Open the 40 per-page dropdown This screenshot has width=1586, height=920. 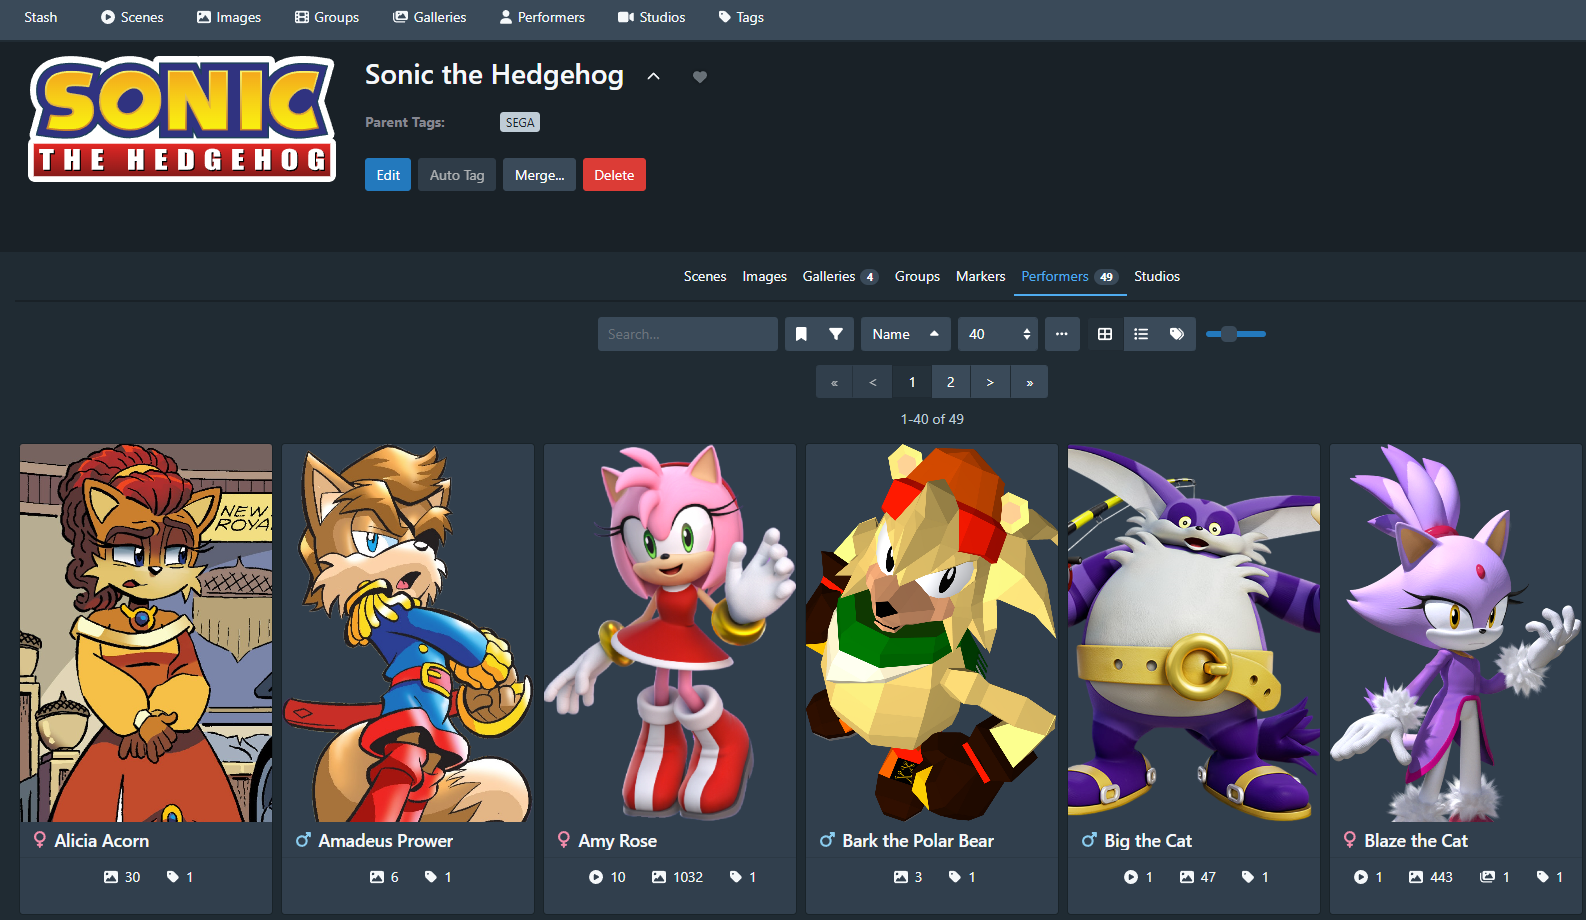pyautogui.click(x=998, y=334)
